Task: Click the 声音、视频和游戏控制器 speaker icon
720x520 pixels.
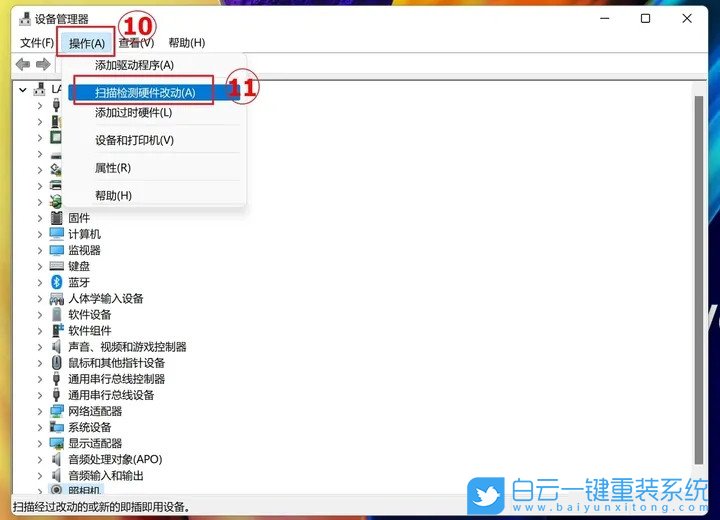Action: tap(56, 346)
